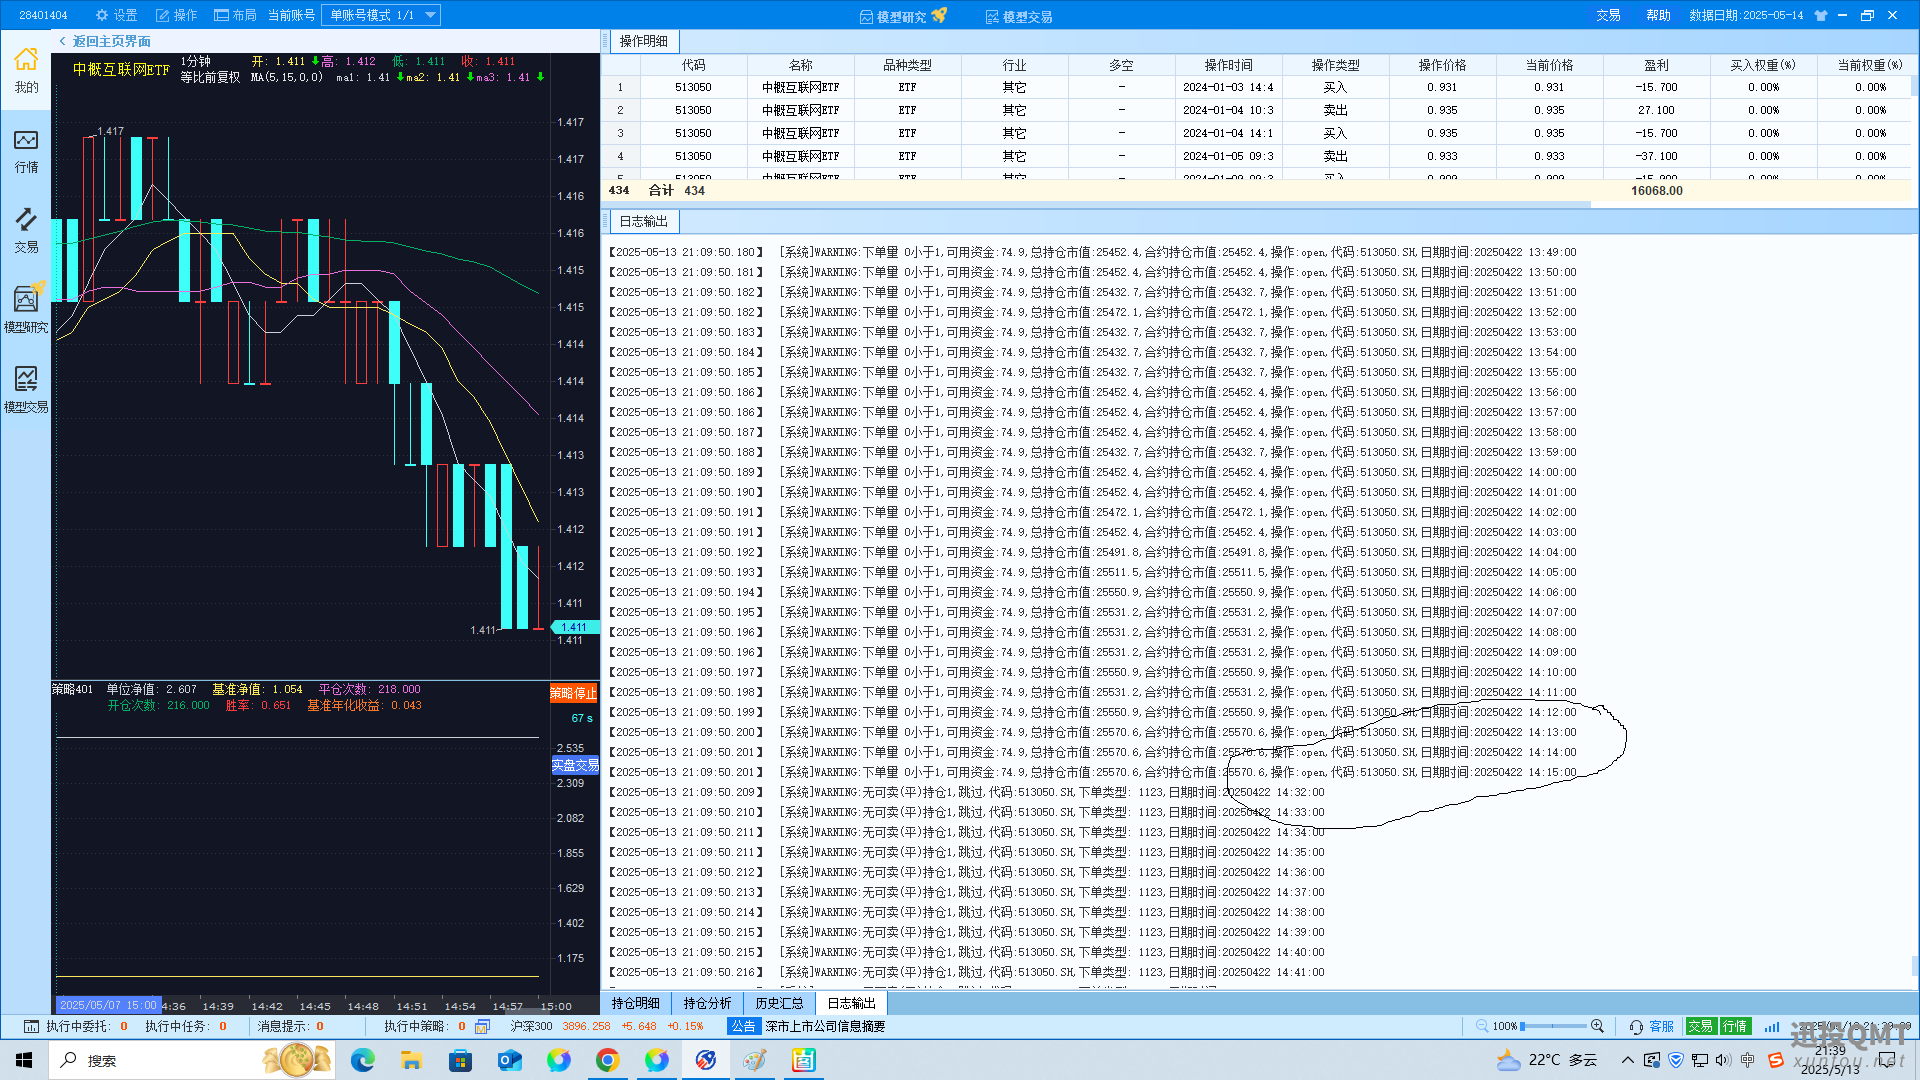Image resolution: width=1920 pixels, height=1080 pixels.
Task: Open the 交易 trading sidebar icon
Action: pyautogui.click(x=26, y=231)
